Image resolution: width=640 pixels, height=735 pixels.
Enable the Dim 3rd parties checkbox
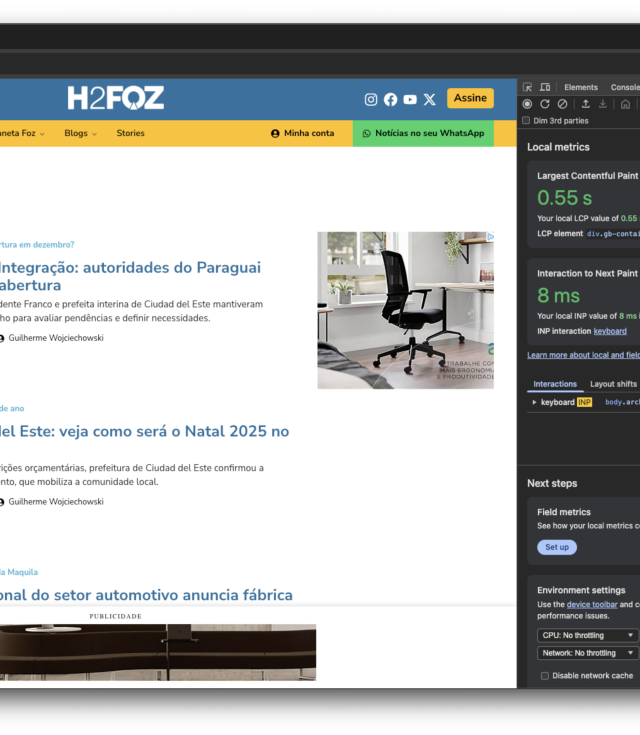[527, 121]
